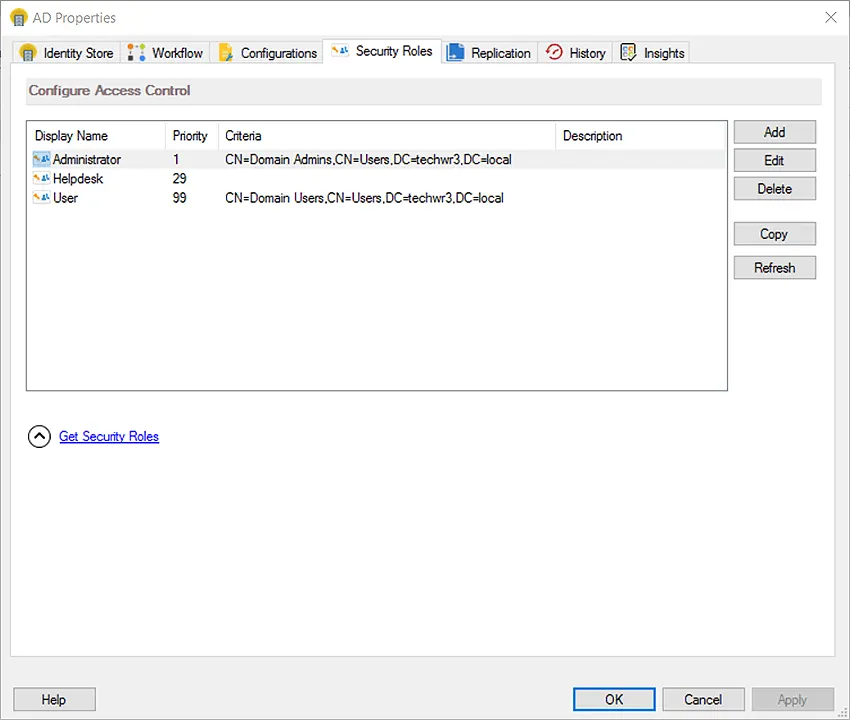Click the Identity Store tab icon
The height and width of the screenshot is (720, 850).
[x=28, y=53]
